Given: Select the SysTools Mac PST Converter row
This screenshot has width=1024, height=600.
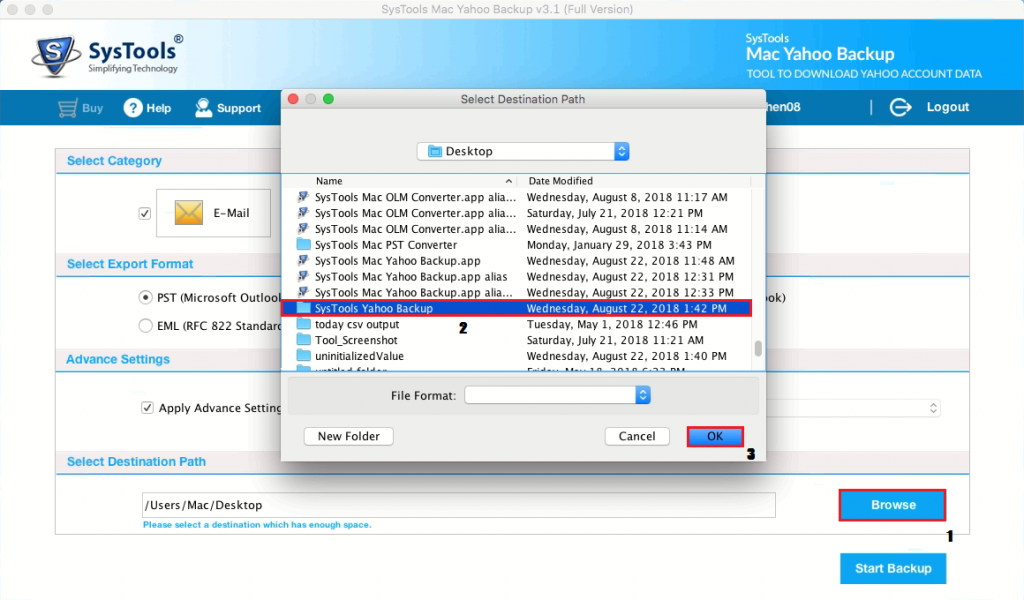Looking at the screenshot, I should coord(517,245).
